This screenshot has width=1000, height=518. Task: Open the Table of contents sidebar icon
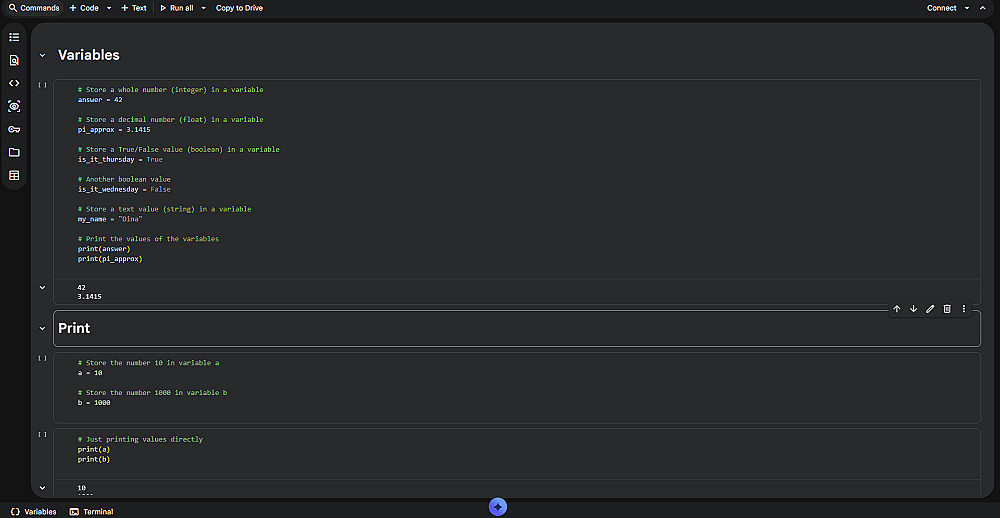pos(14,37)
